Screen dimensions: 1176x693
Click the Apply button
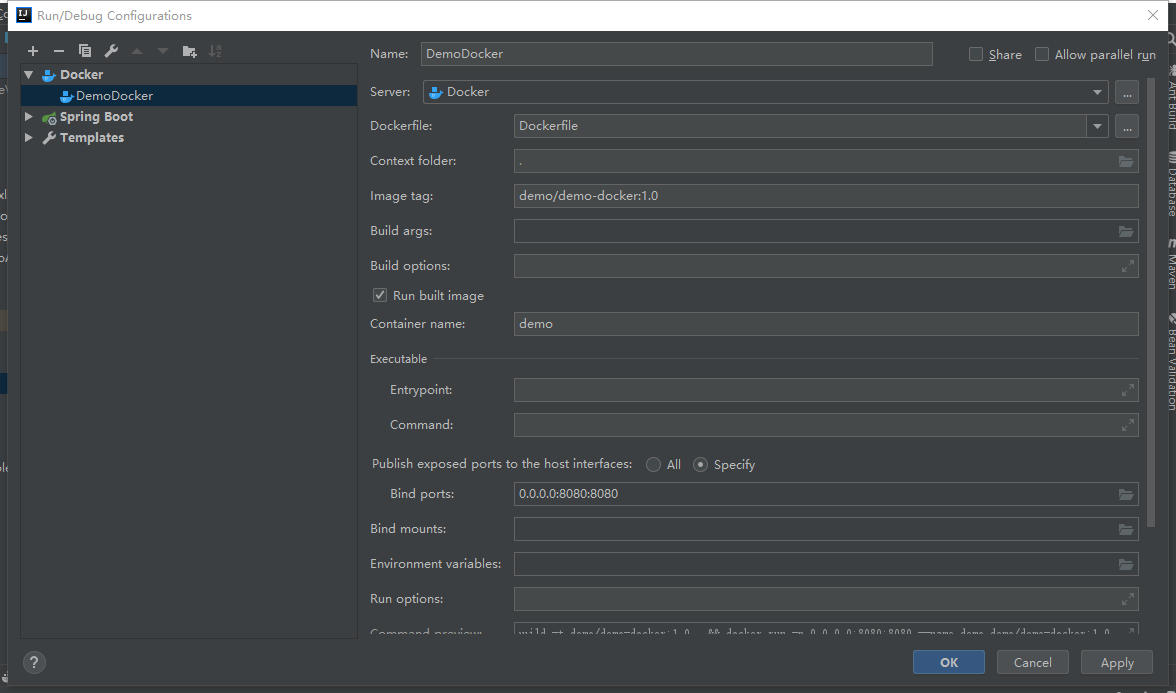coord(1117,662)
